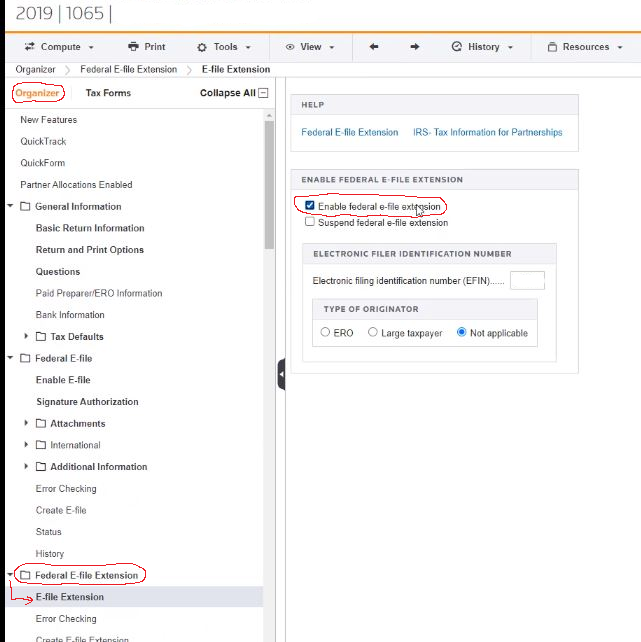
Task: Open the View dropdown arrow
Action: click(x=332, y=47)
